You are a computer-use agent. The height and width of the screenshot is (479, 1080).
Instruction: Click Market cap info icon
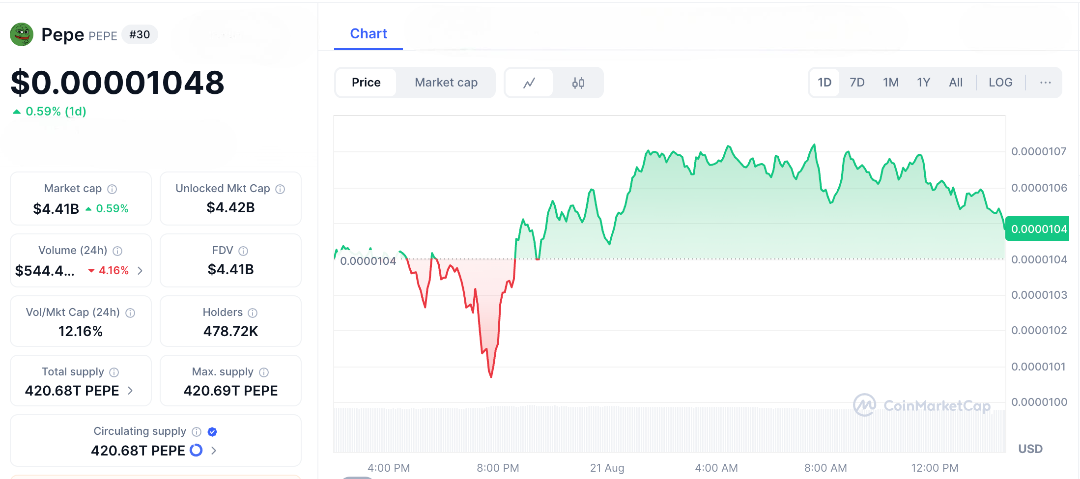(x=112, y=189)
